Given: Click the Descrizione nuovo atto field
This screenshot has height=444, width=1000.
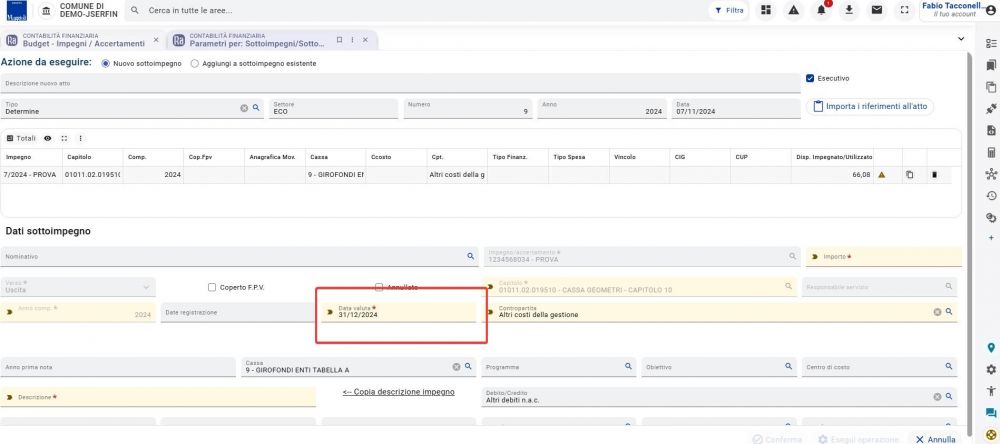Looking at the screenshot, I should click(x=401, y=84).
